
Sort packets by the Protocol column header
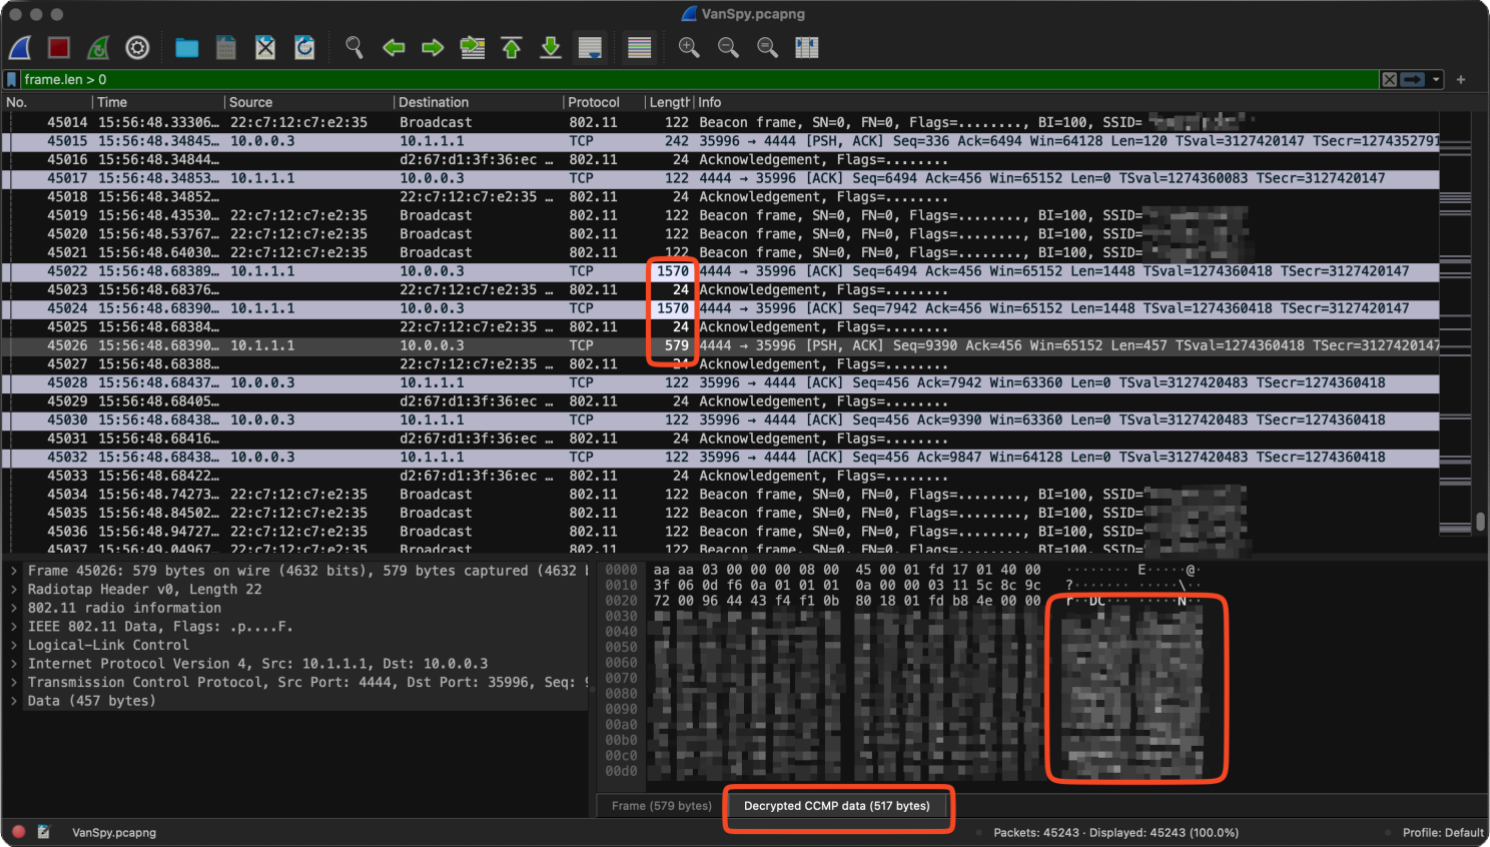coord(605,102)
